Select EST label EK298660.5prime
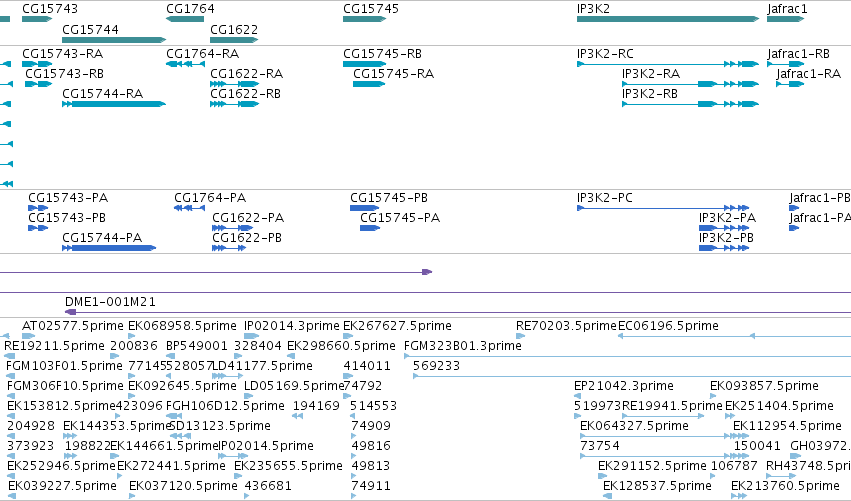 (x=341, y=346)
